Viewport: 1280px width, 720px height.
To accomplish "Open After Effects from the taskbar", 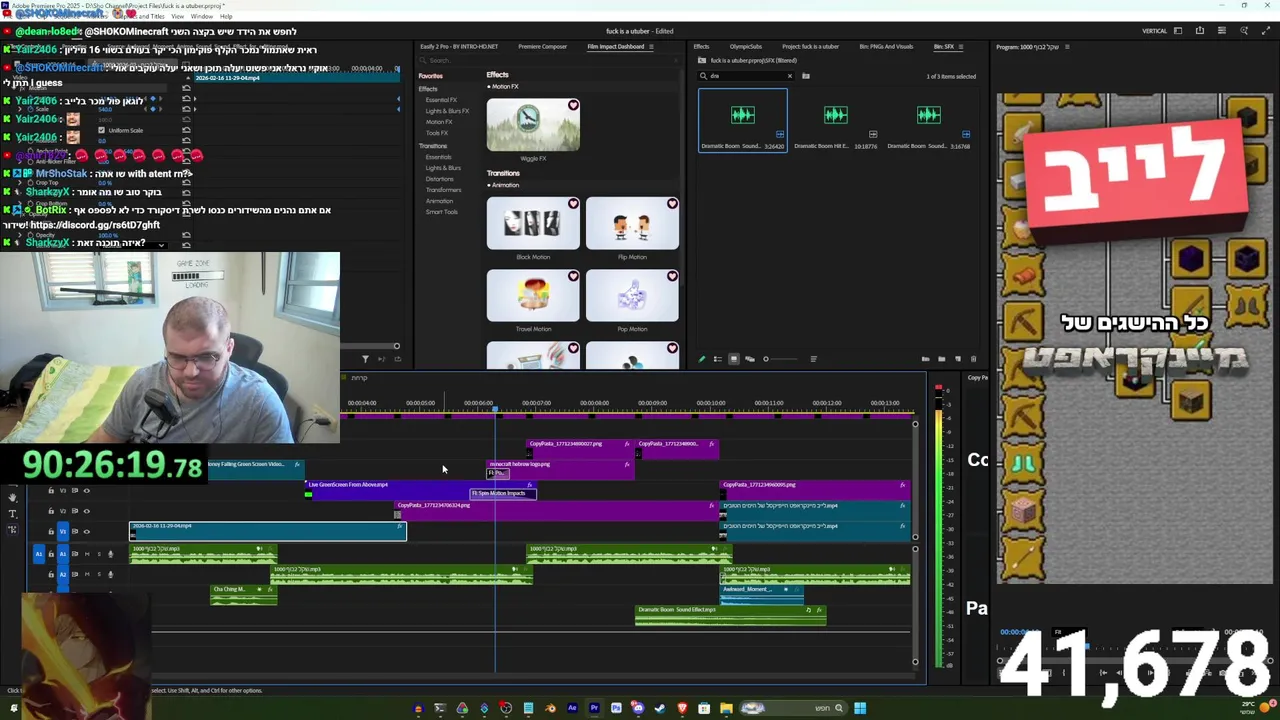I will [x=572, y=708].
